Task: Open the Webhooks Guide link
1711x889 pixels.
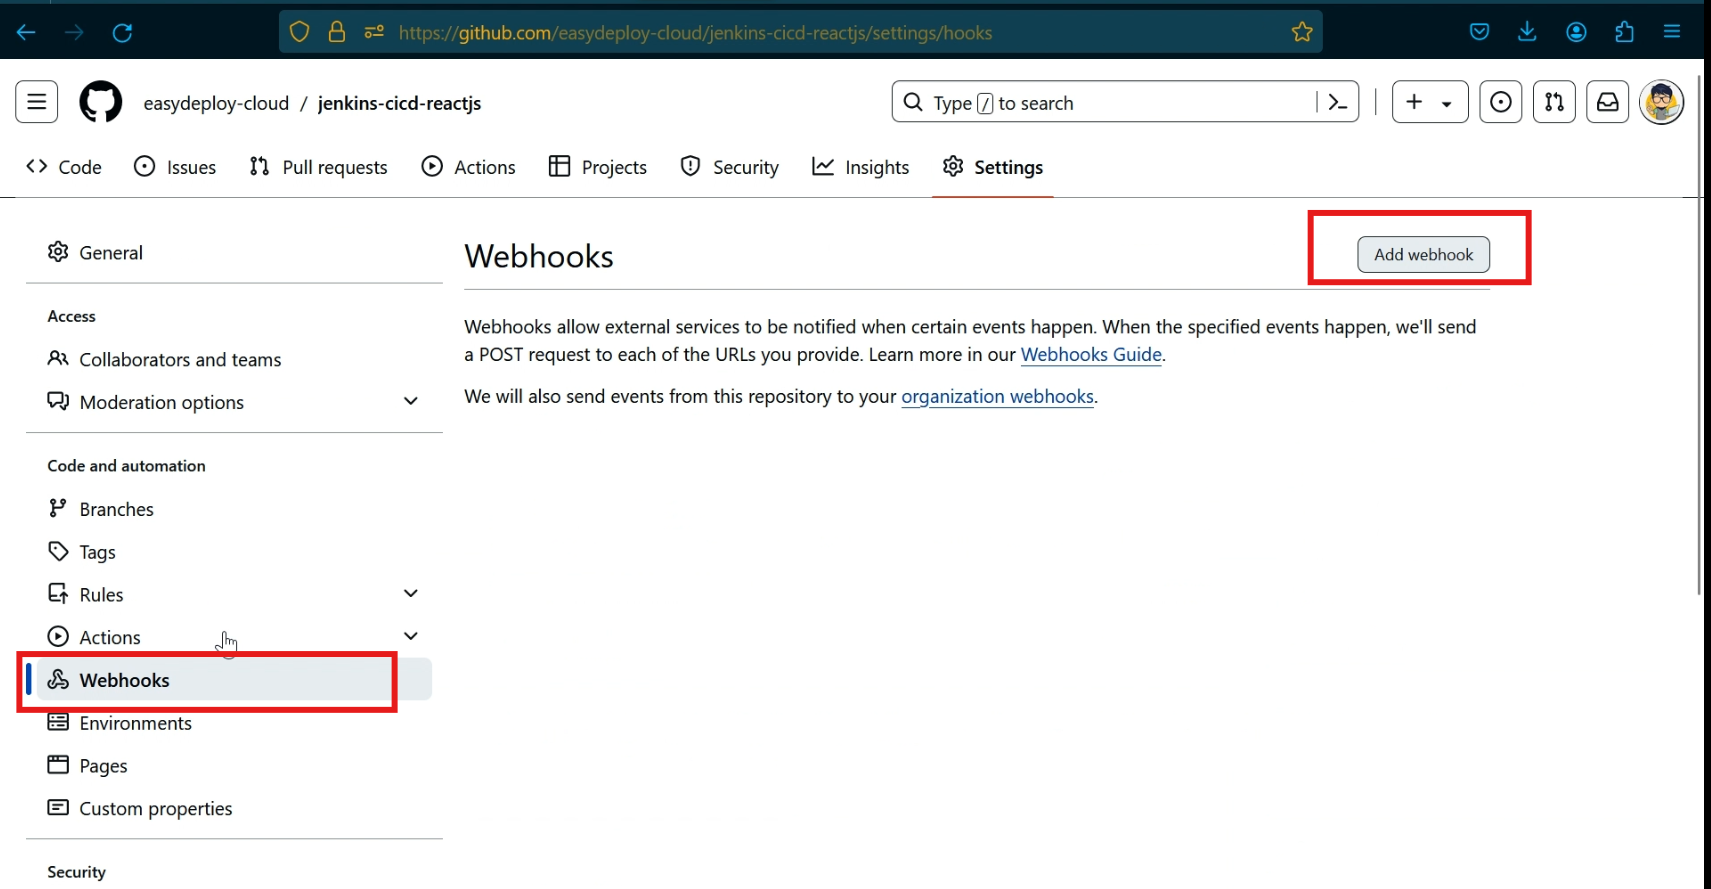Action: (x=1090, y=355)
